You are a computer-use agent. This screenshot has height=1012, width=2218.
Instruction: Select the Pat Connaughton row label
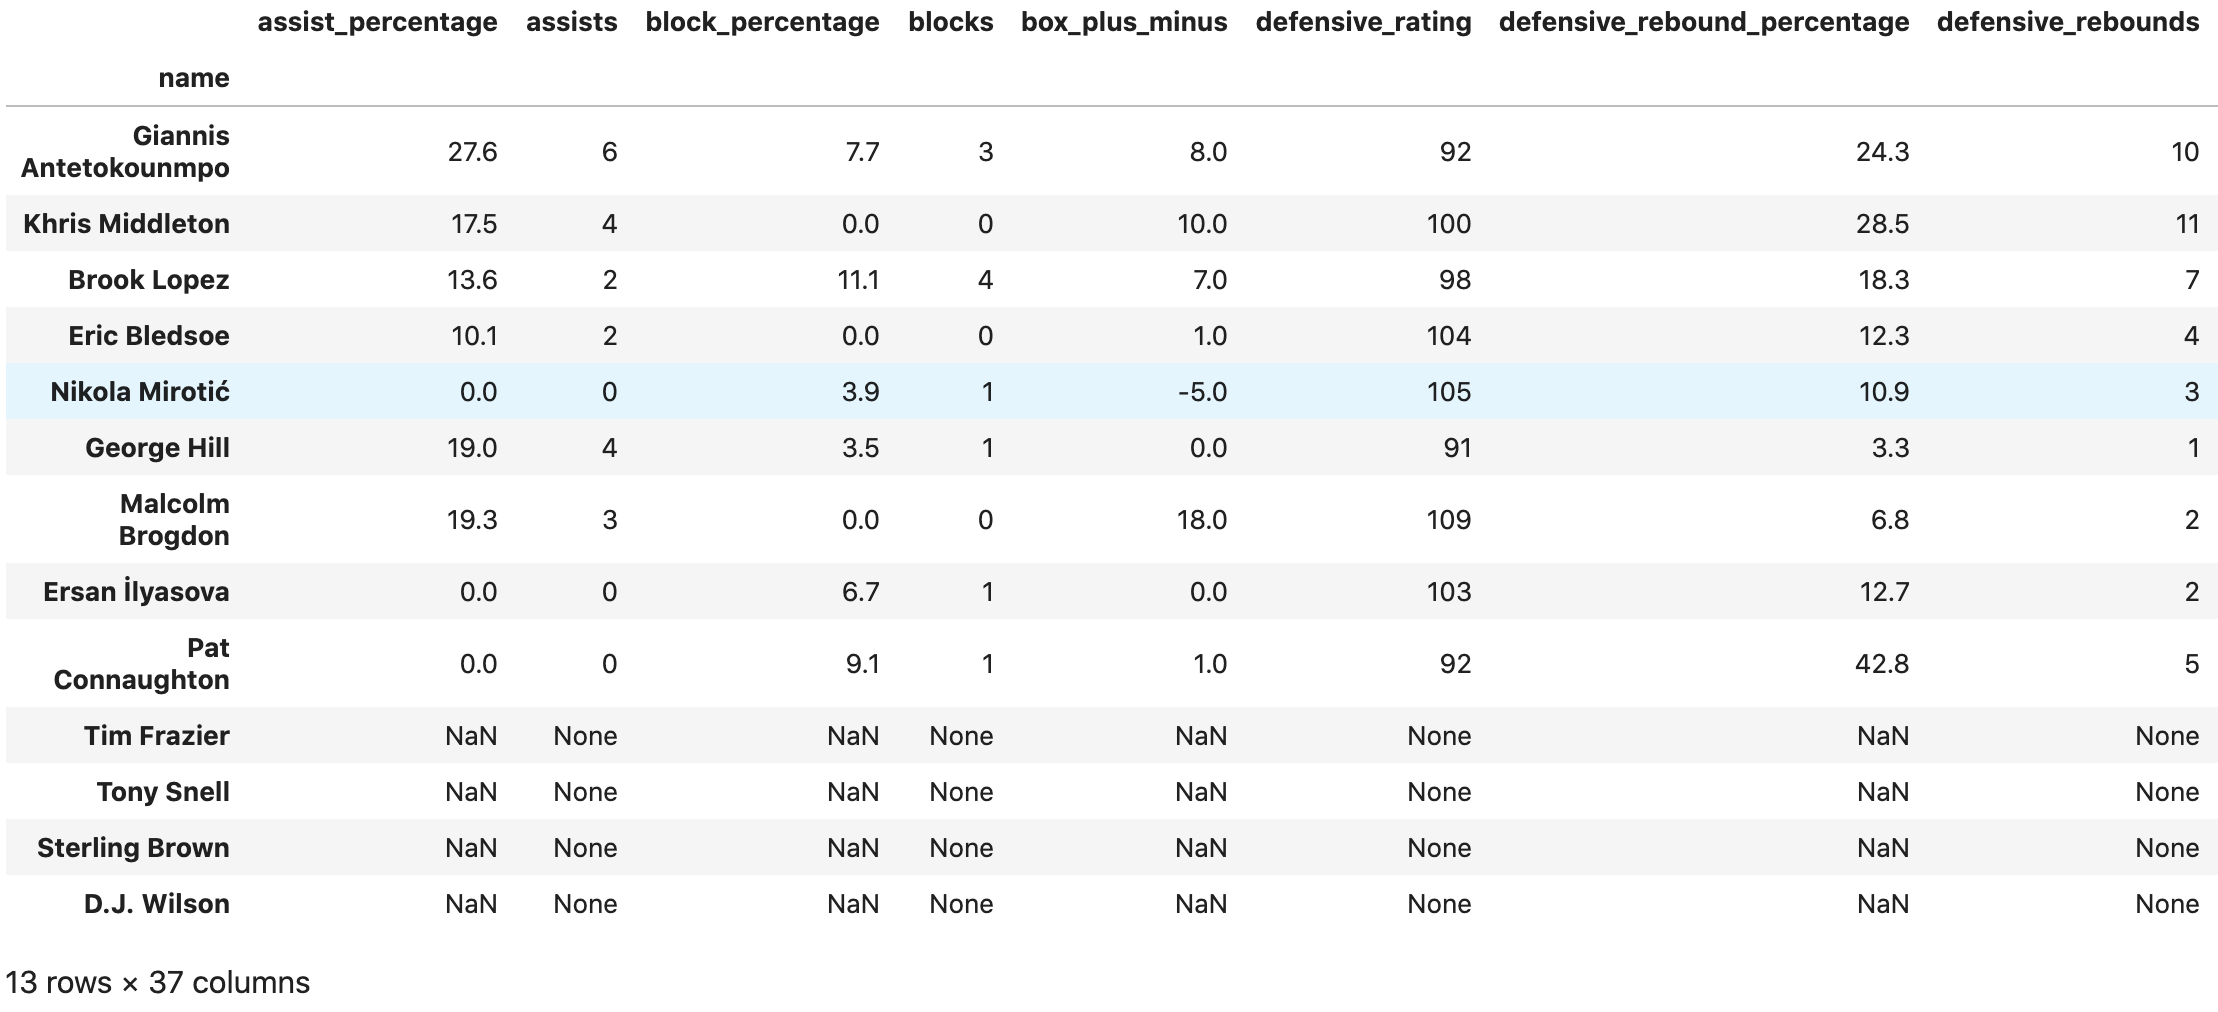(142, 664)
